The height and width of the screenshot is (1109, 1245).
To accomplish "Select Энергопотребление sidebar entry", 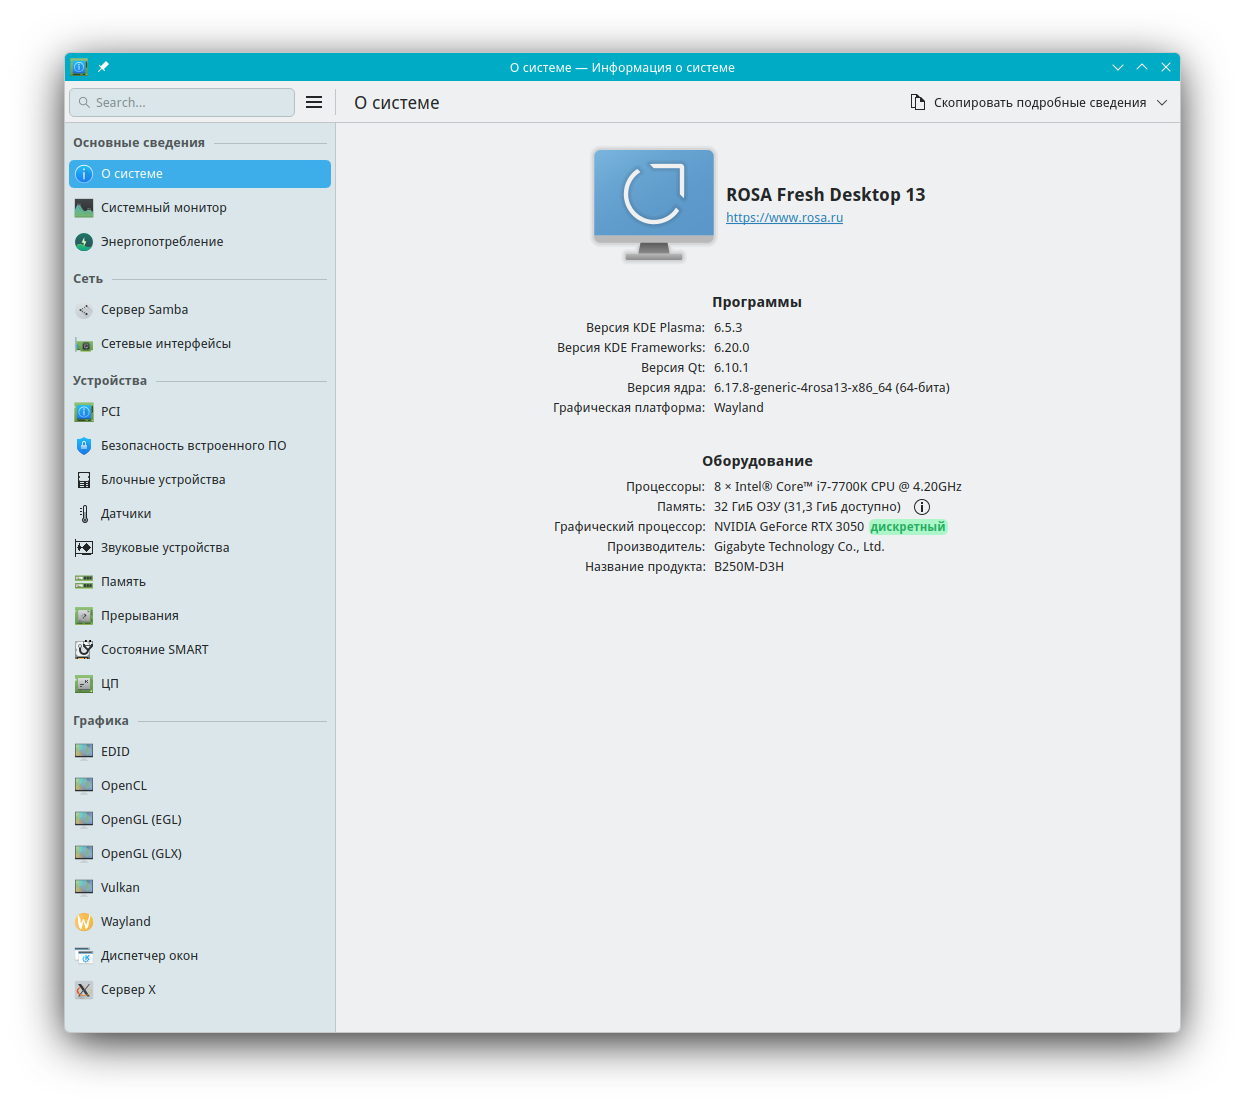I will [200, 242].
